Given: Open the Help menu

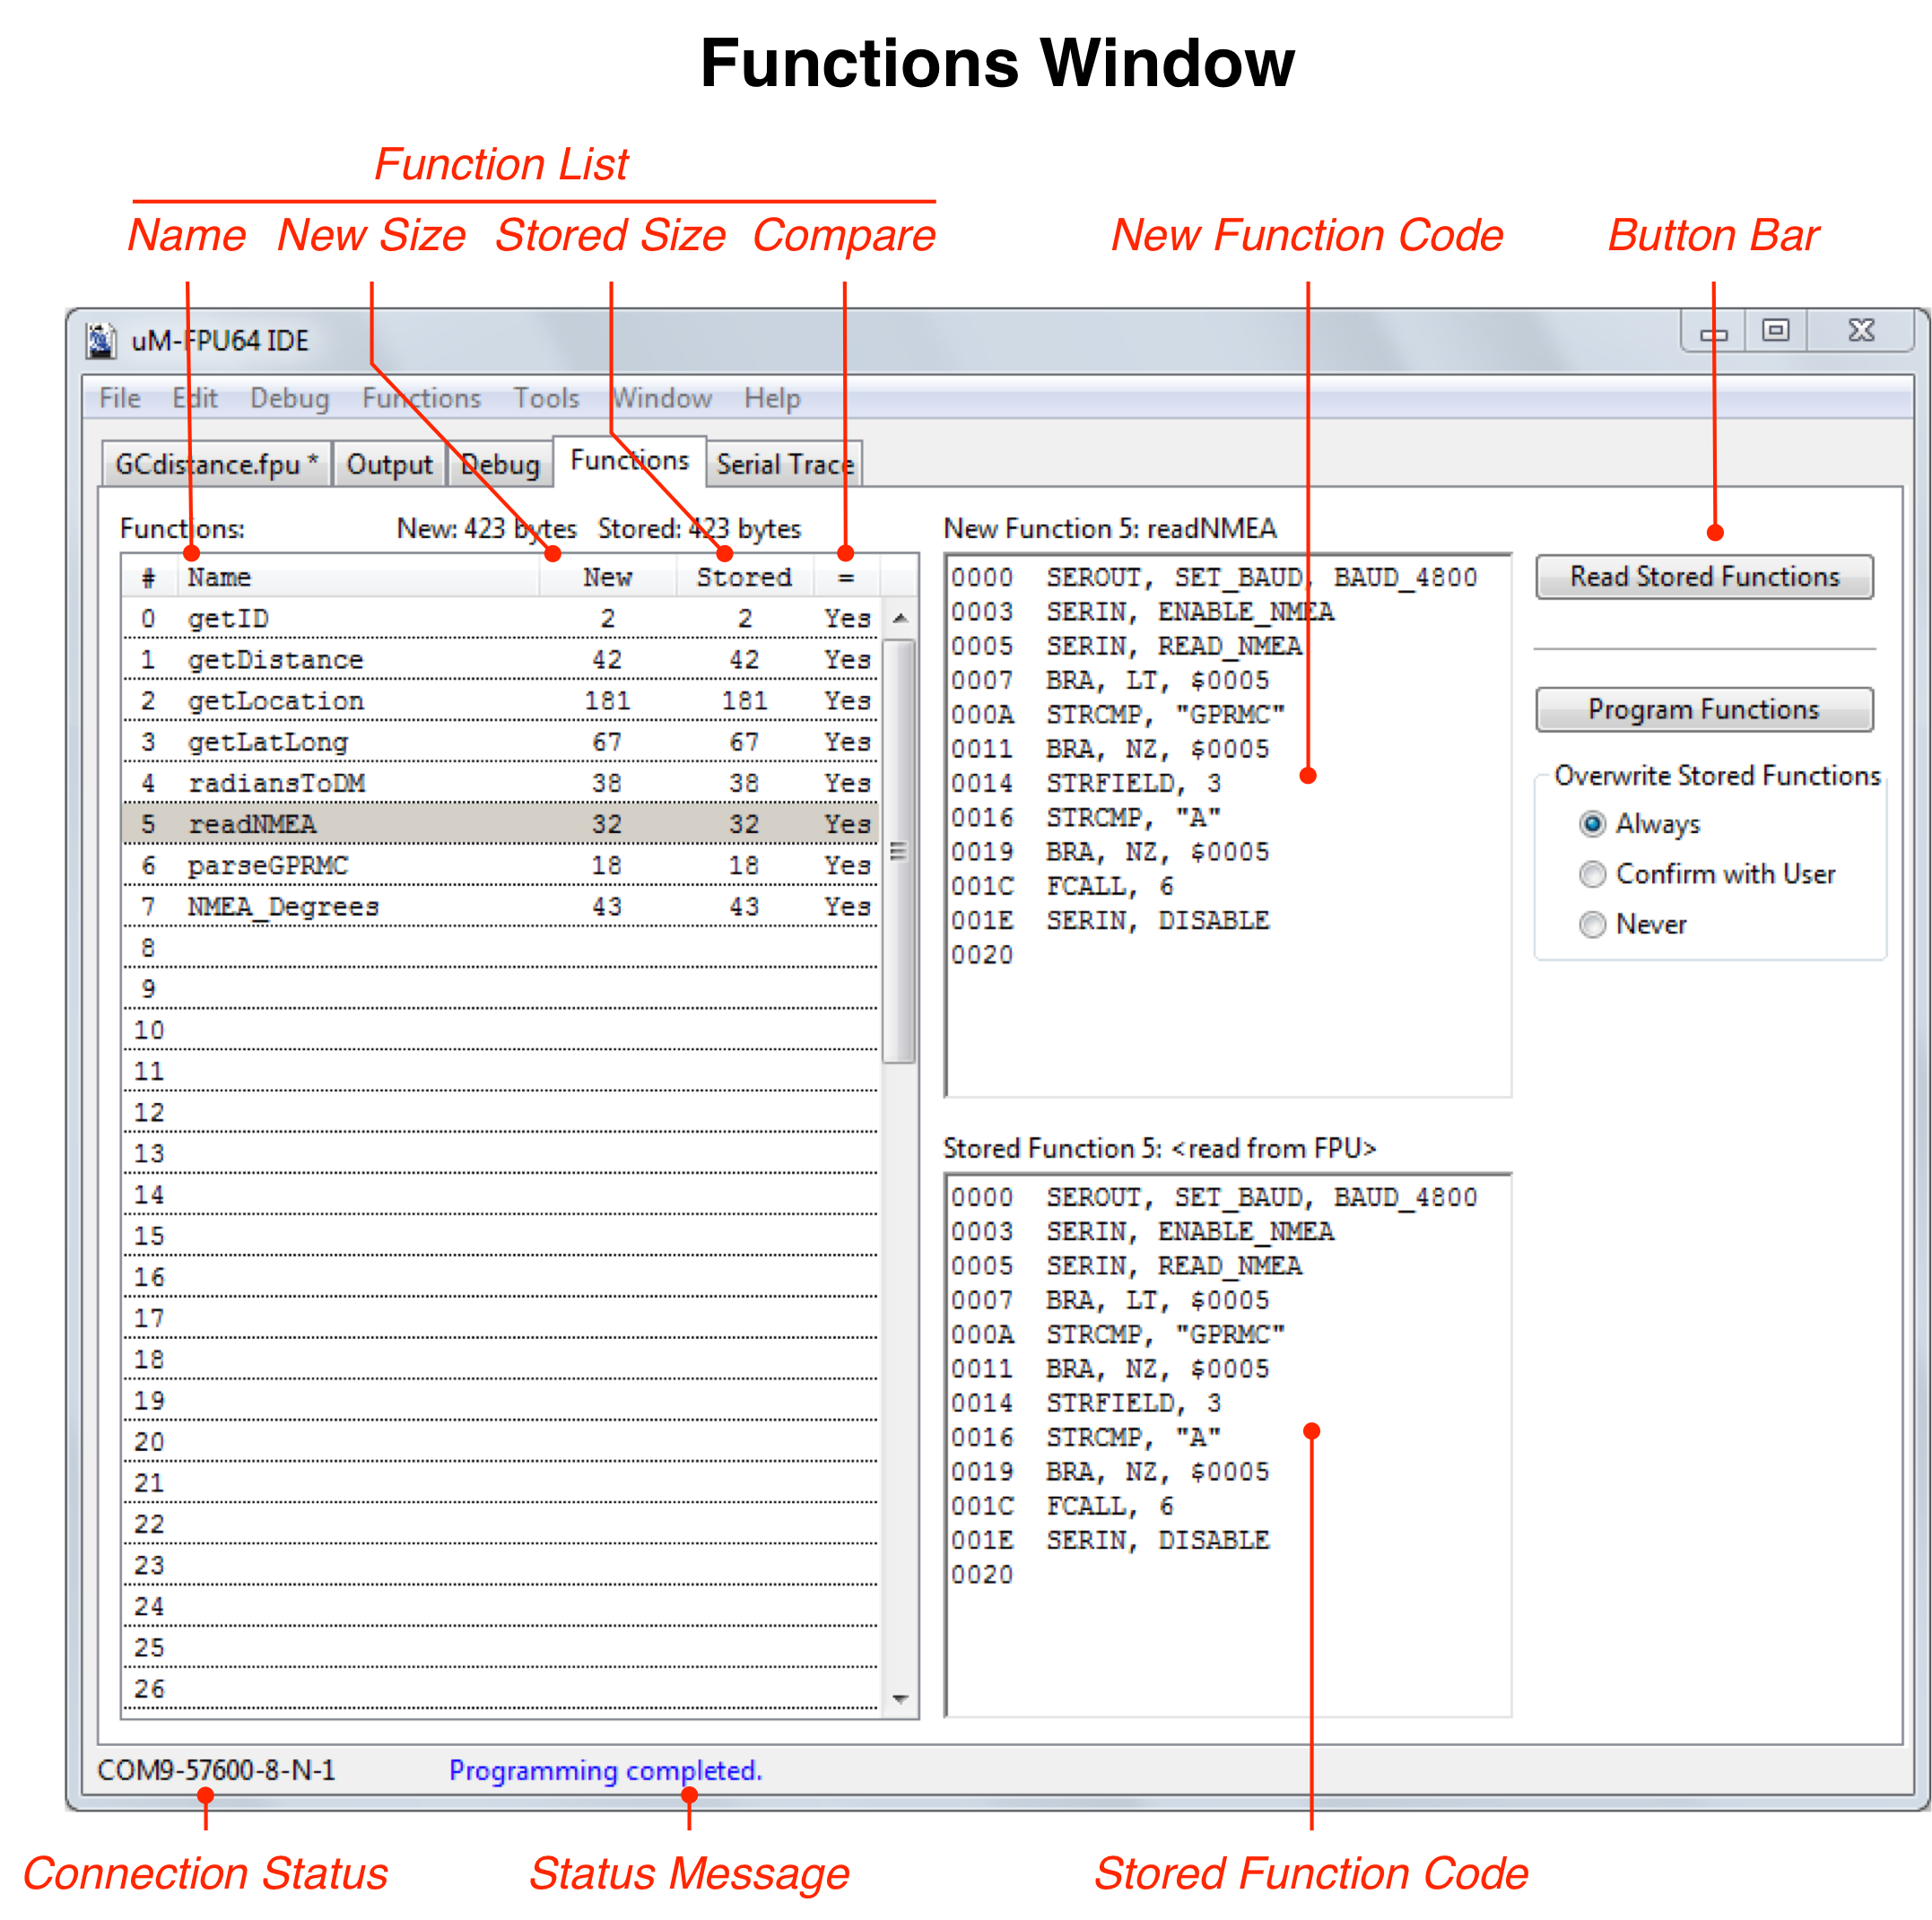Looking at the screenshot, I should click(772, 398).
